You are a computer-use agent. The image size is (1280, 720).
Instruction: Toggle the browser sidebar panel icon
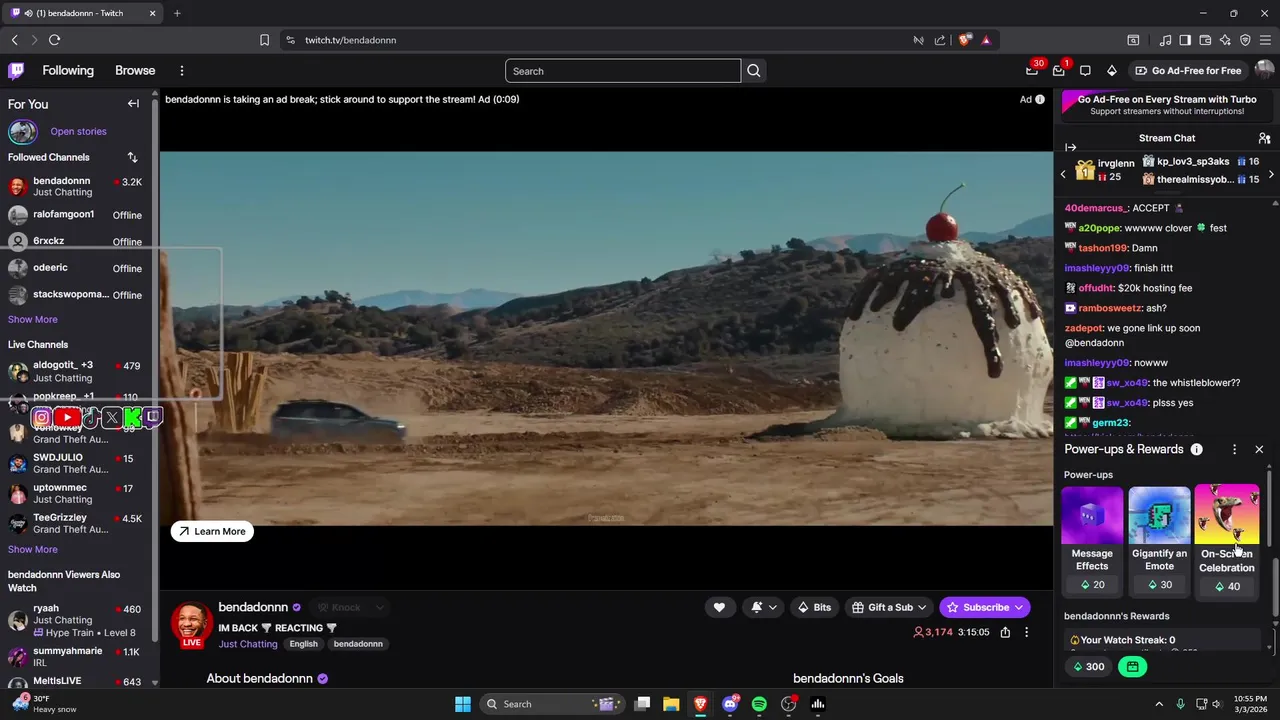tap(1185, 40)
